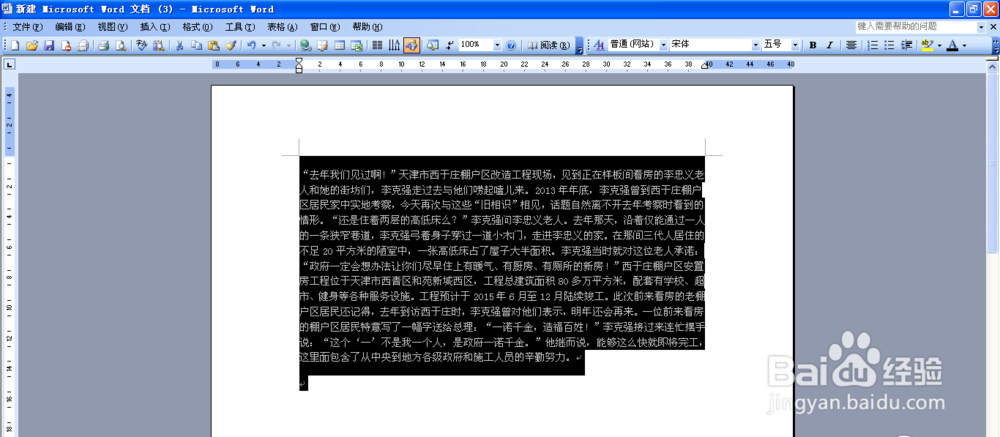1000x437 pixels.
Task: Expand standard toolbar options arrow after 阅读
Action: (579, 45)
